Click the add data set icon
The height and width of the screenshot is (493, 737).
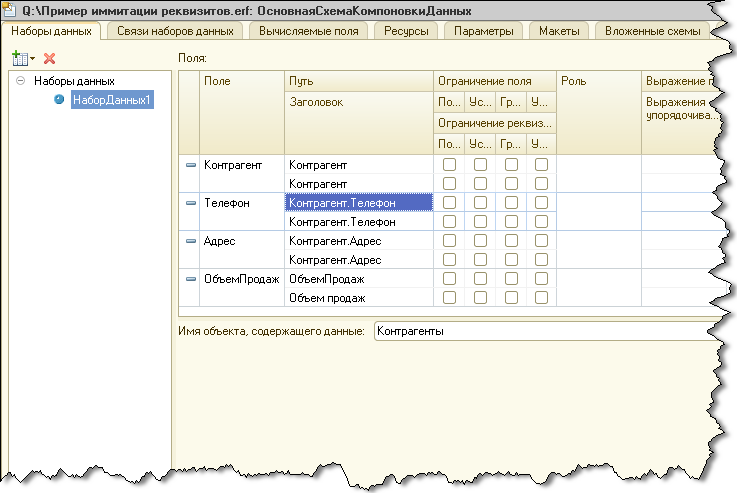point(19,59)
